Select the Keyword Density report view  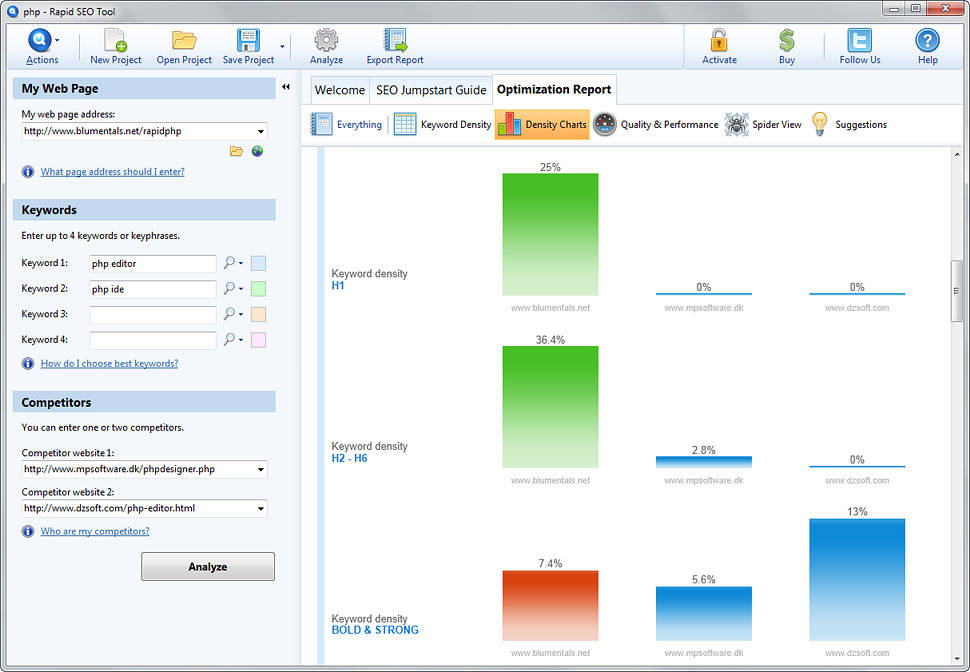click(442, 125)
